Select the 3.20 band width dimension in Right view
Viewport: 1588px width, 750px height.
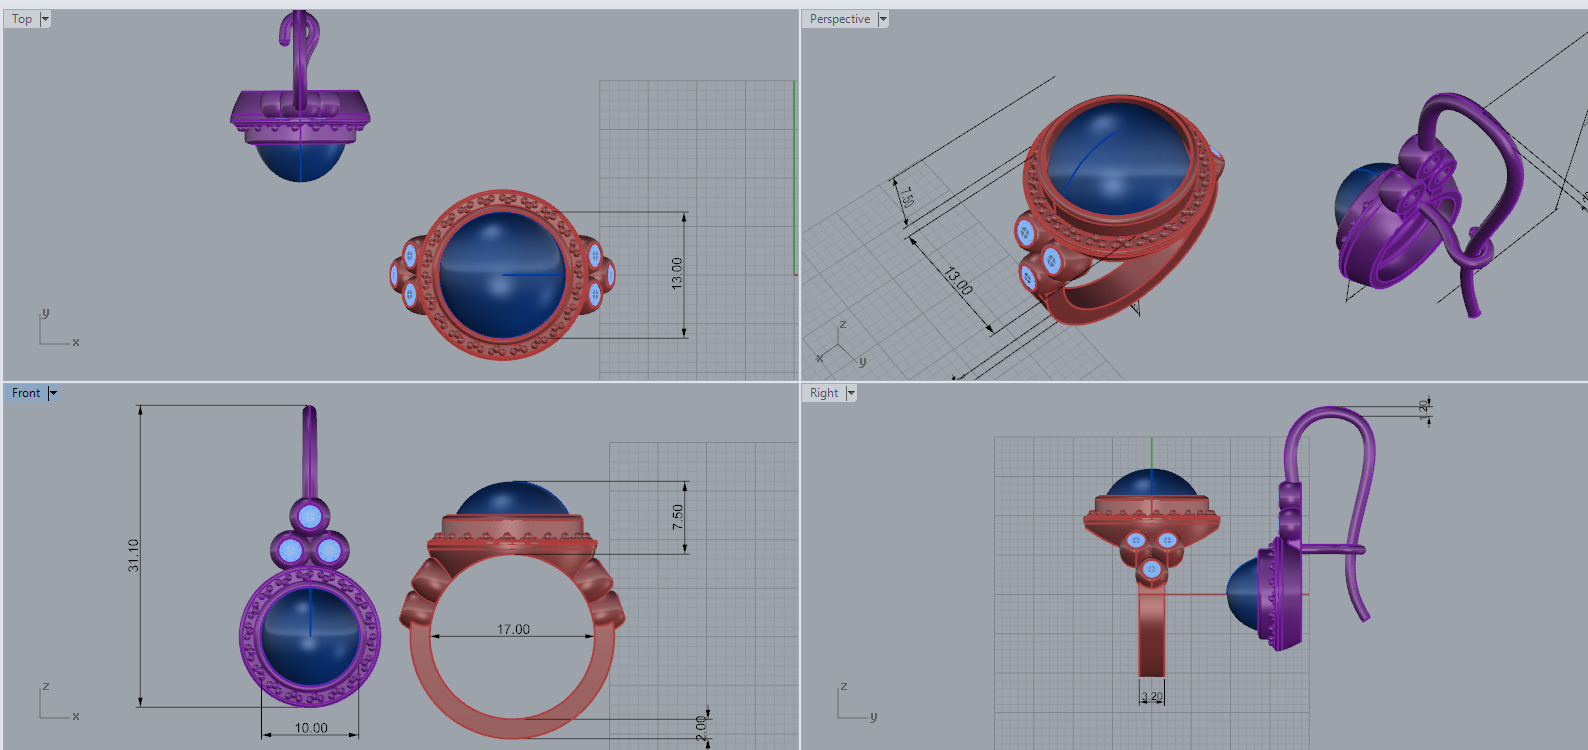pos(1152,696)
